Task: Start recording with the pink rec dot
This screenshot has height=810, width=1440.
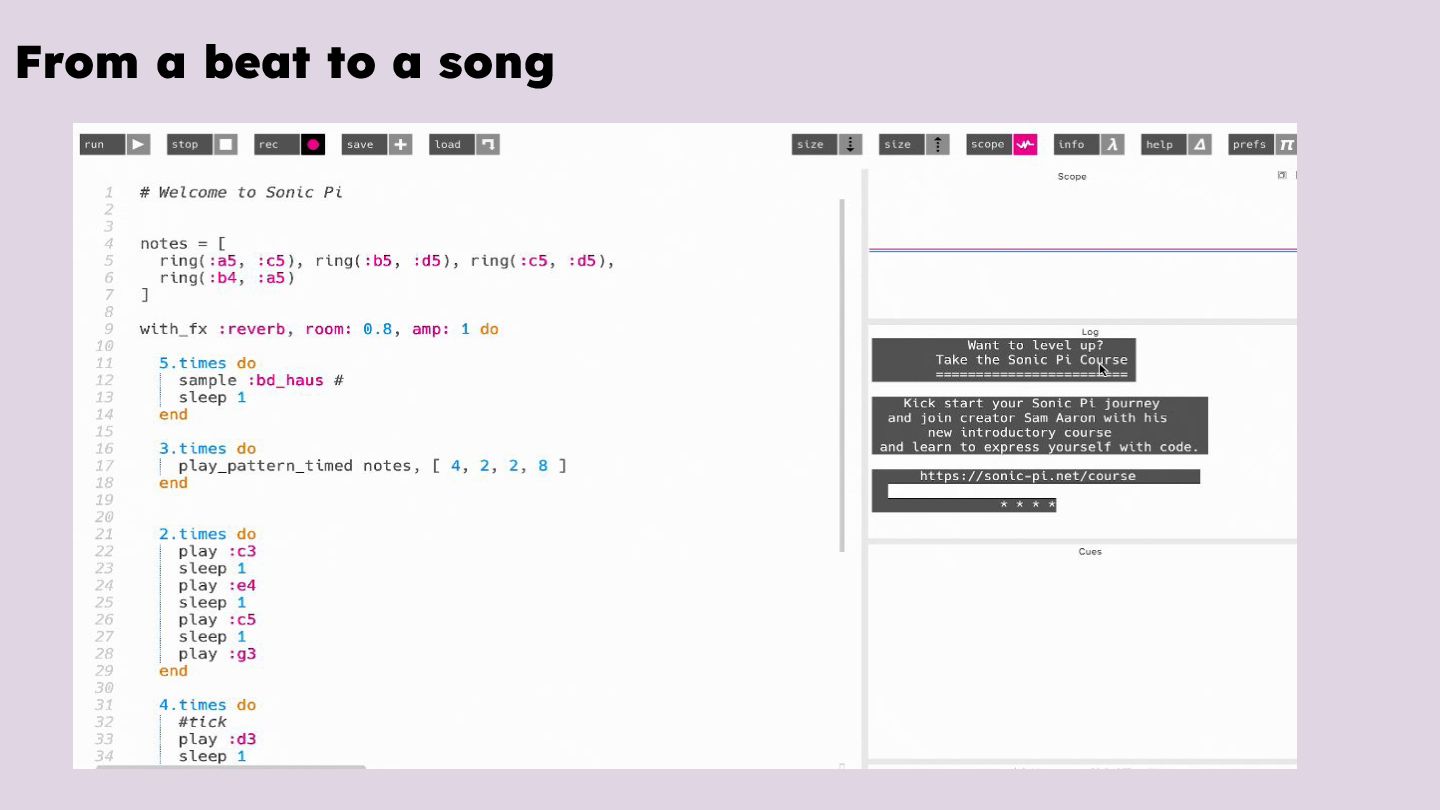Action: (313, 144)
